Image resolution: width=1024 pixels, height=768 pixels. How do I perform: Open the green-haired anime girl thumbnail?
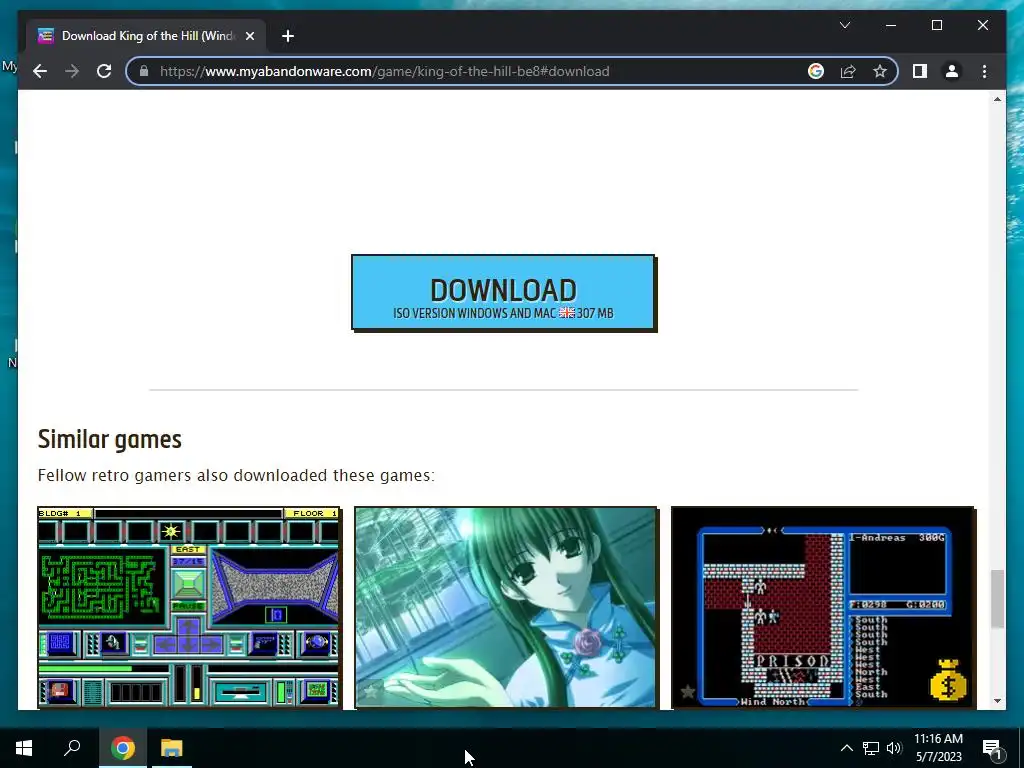[505, 607]
